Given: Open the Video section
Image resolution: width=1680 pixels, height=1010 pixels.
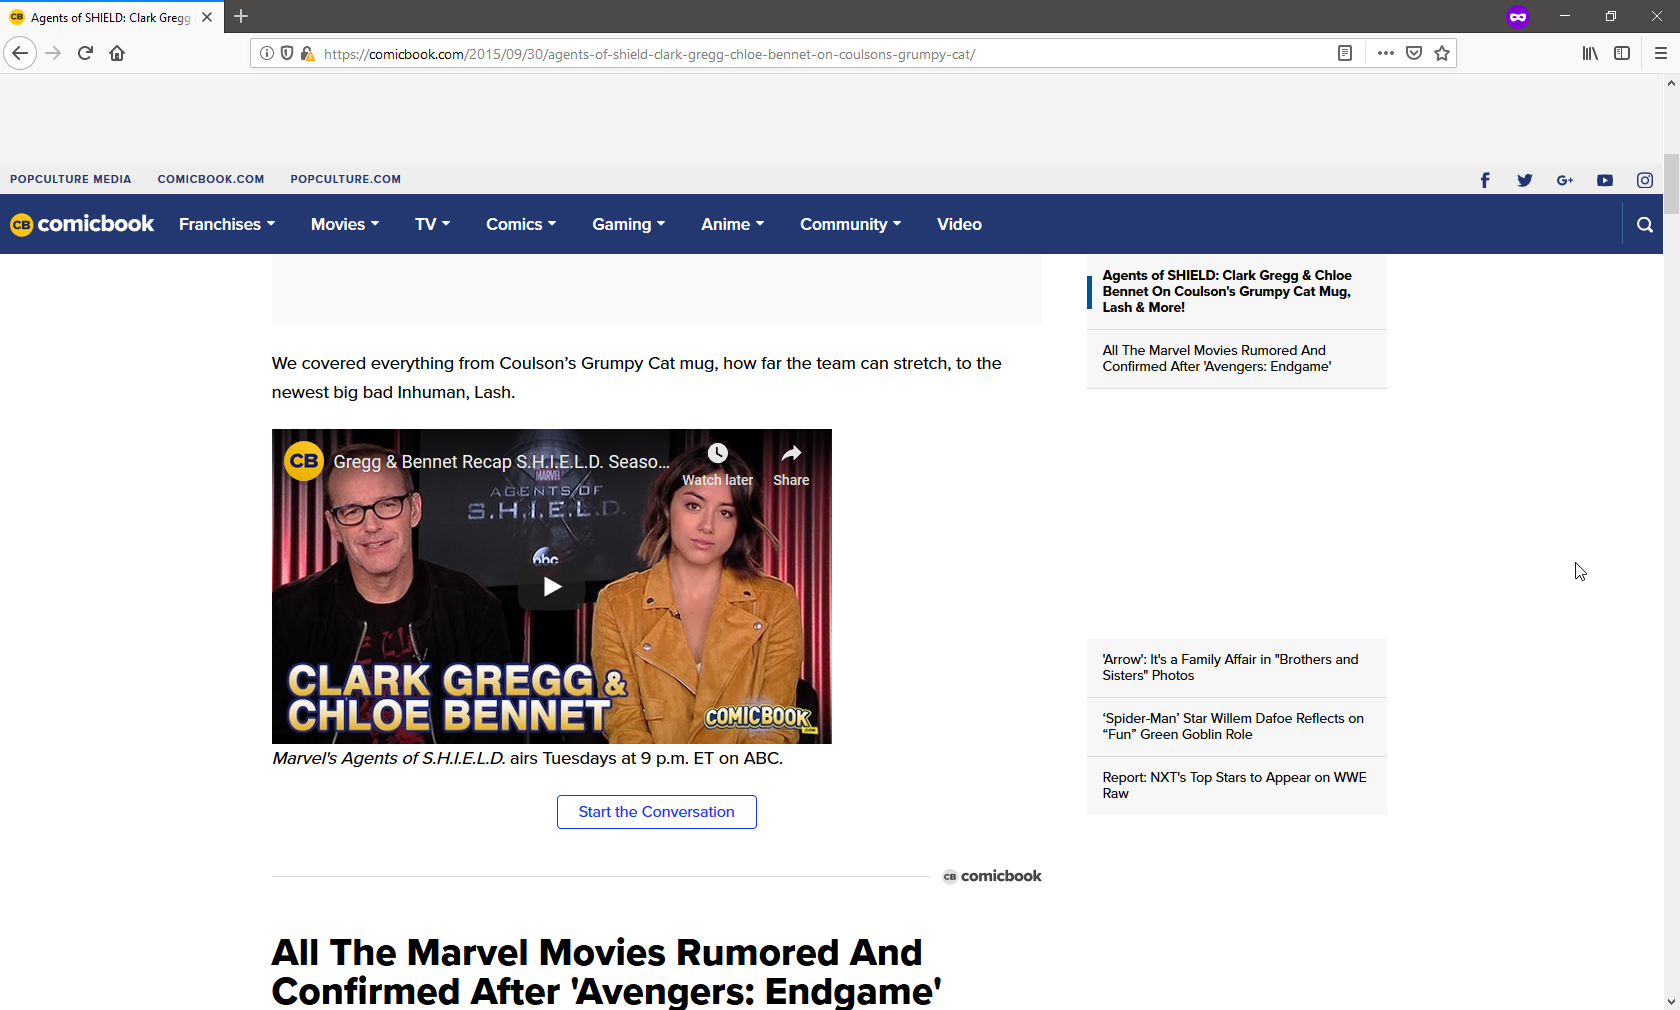Looking at the screenshot, I should (x=959, y=224).
